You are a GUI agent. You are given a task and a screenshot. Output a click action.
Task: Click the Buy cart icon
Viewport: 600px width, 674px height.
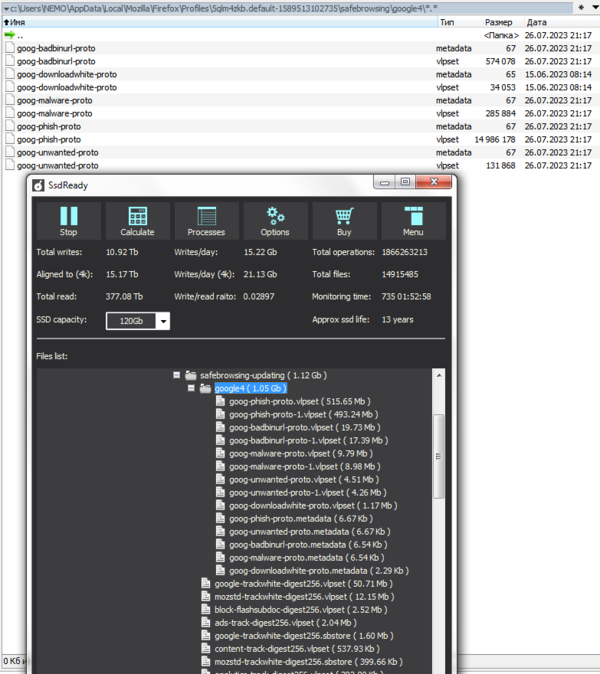tap(344, 221)
